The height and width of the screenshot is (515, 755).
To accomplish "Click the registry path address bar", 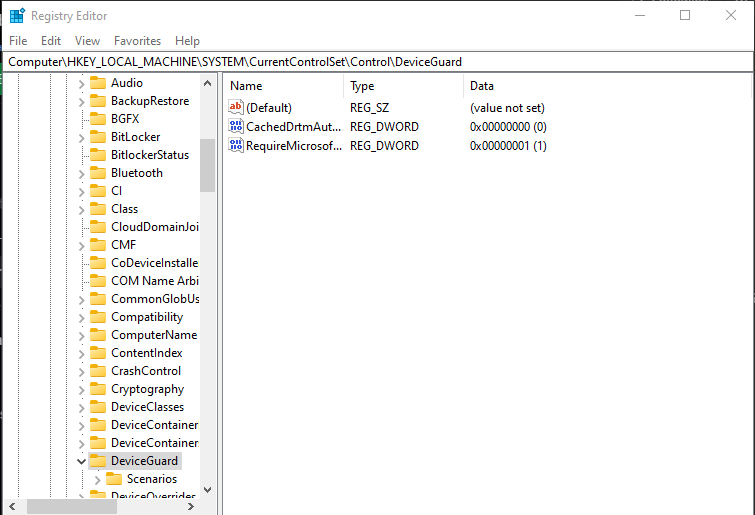I will click(378, 62).
